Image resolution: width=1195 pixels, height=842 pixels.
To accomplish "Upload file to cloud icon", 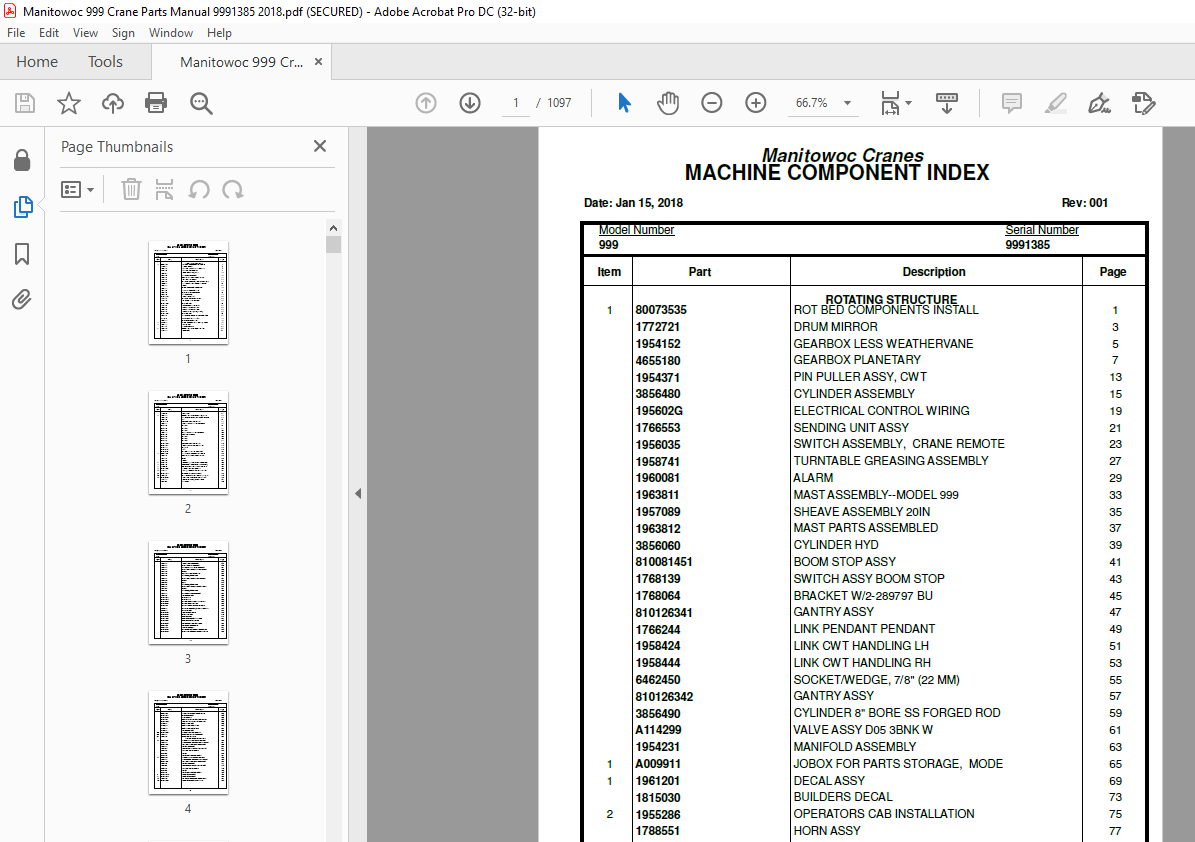I will pos(113,103).
